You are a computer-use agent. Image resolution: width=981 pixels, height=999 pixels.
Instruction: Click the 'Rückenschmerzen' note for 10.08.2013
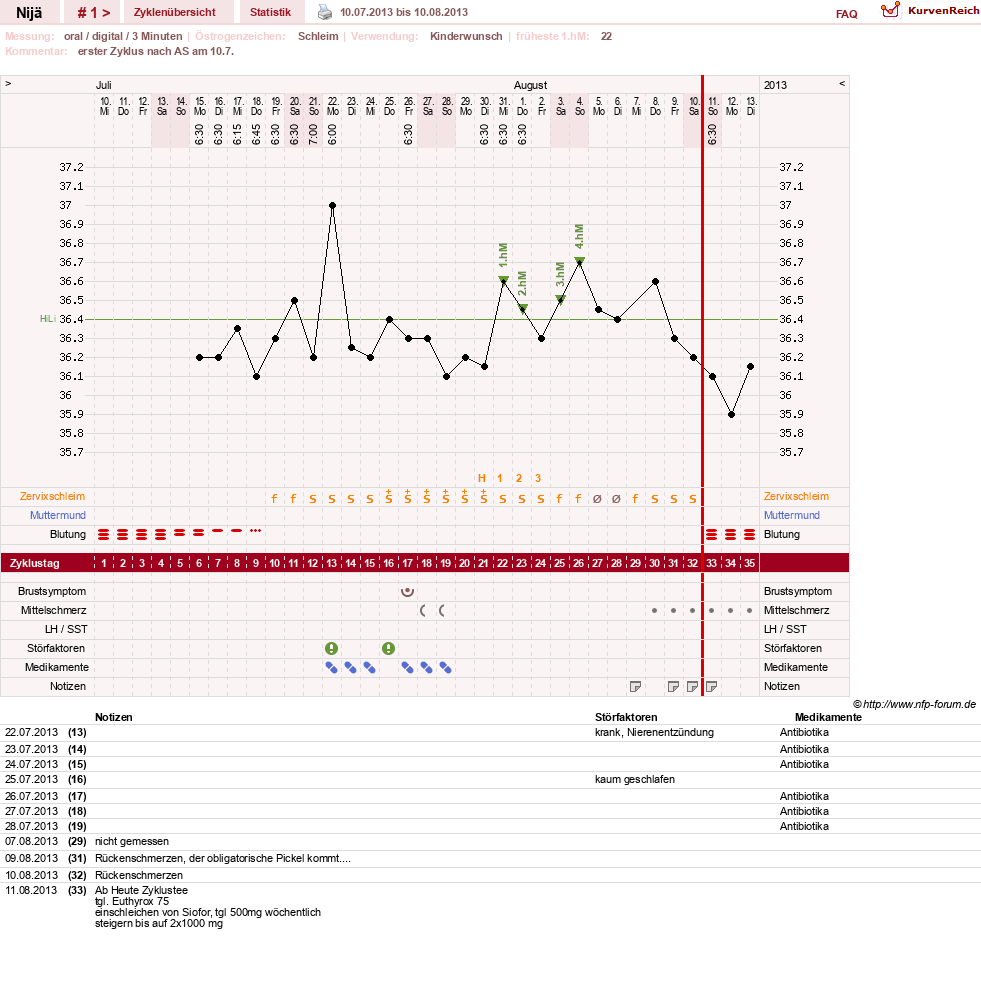(x=139, y=875)
